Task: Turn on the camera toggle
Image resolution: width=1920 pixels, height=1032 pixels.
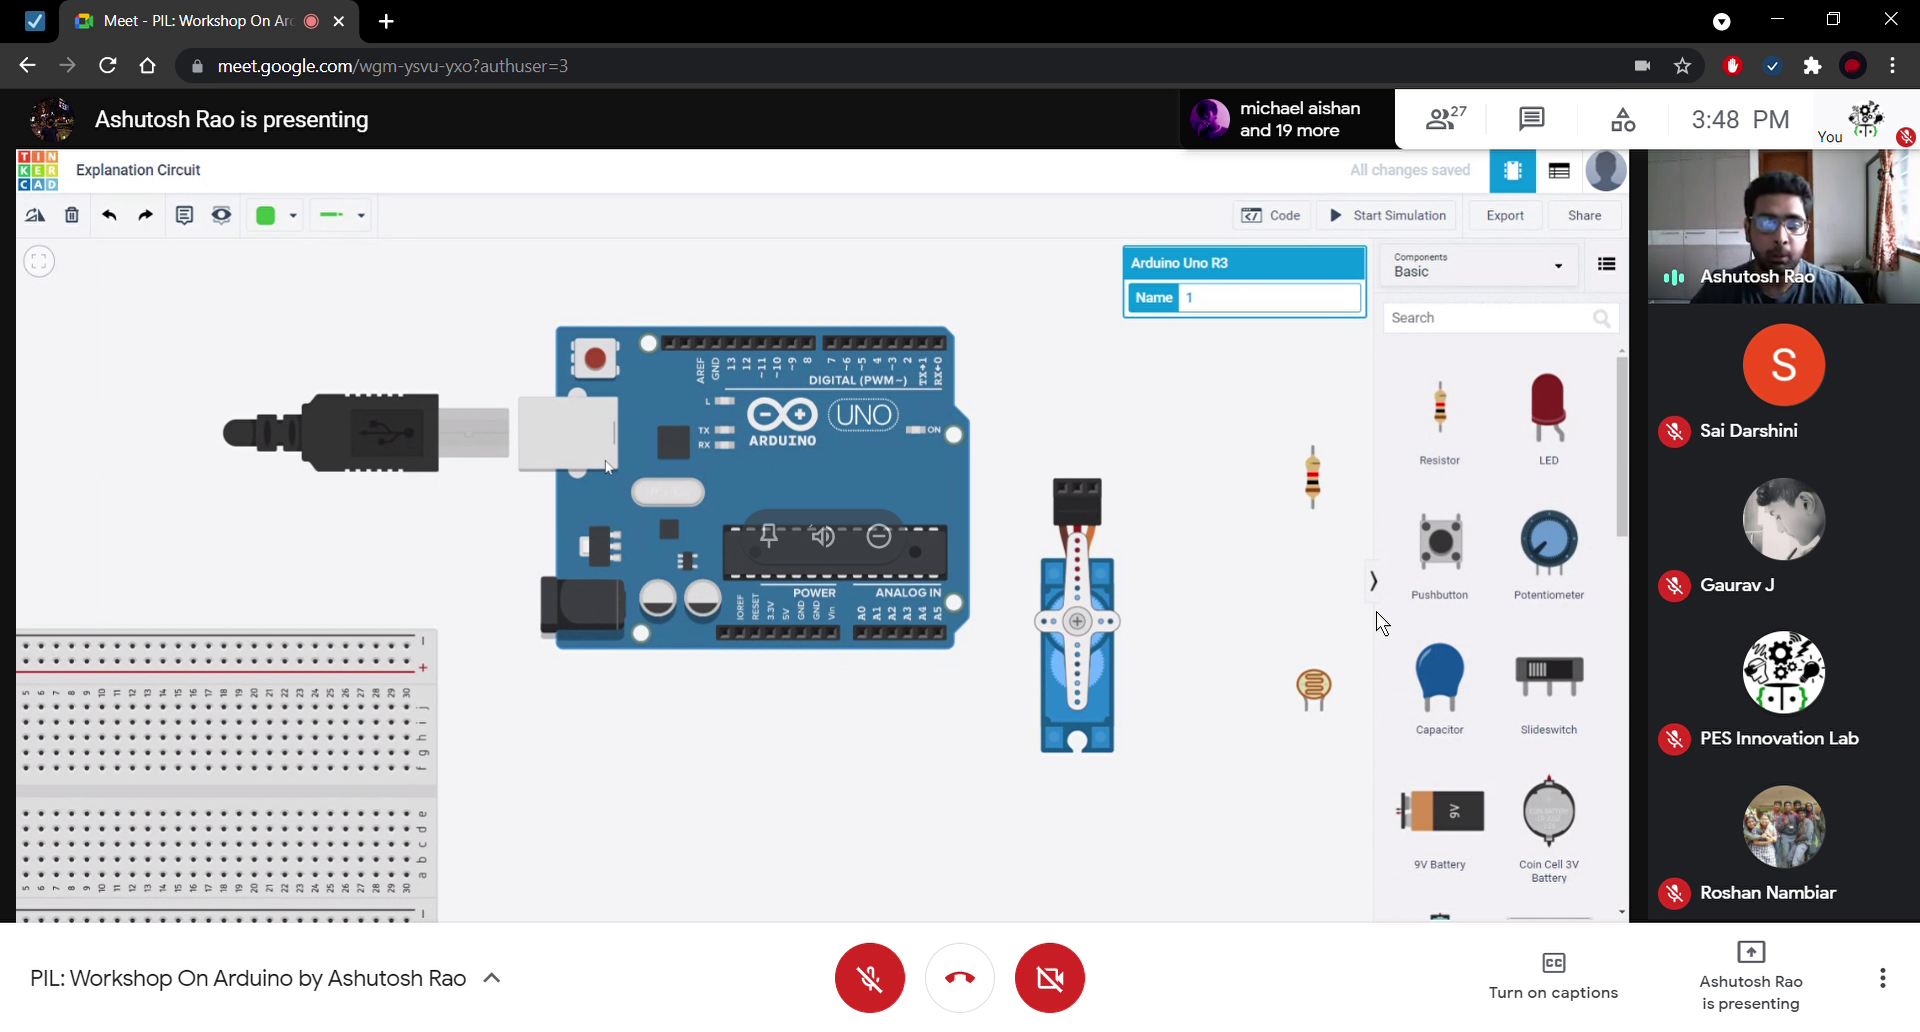Action: (x=1049, y=978)
